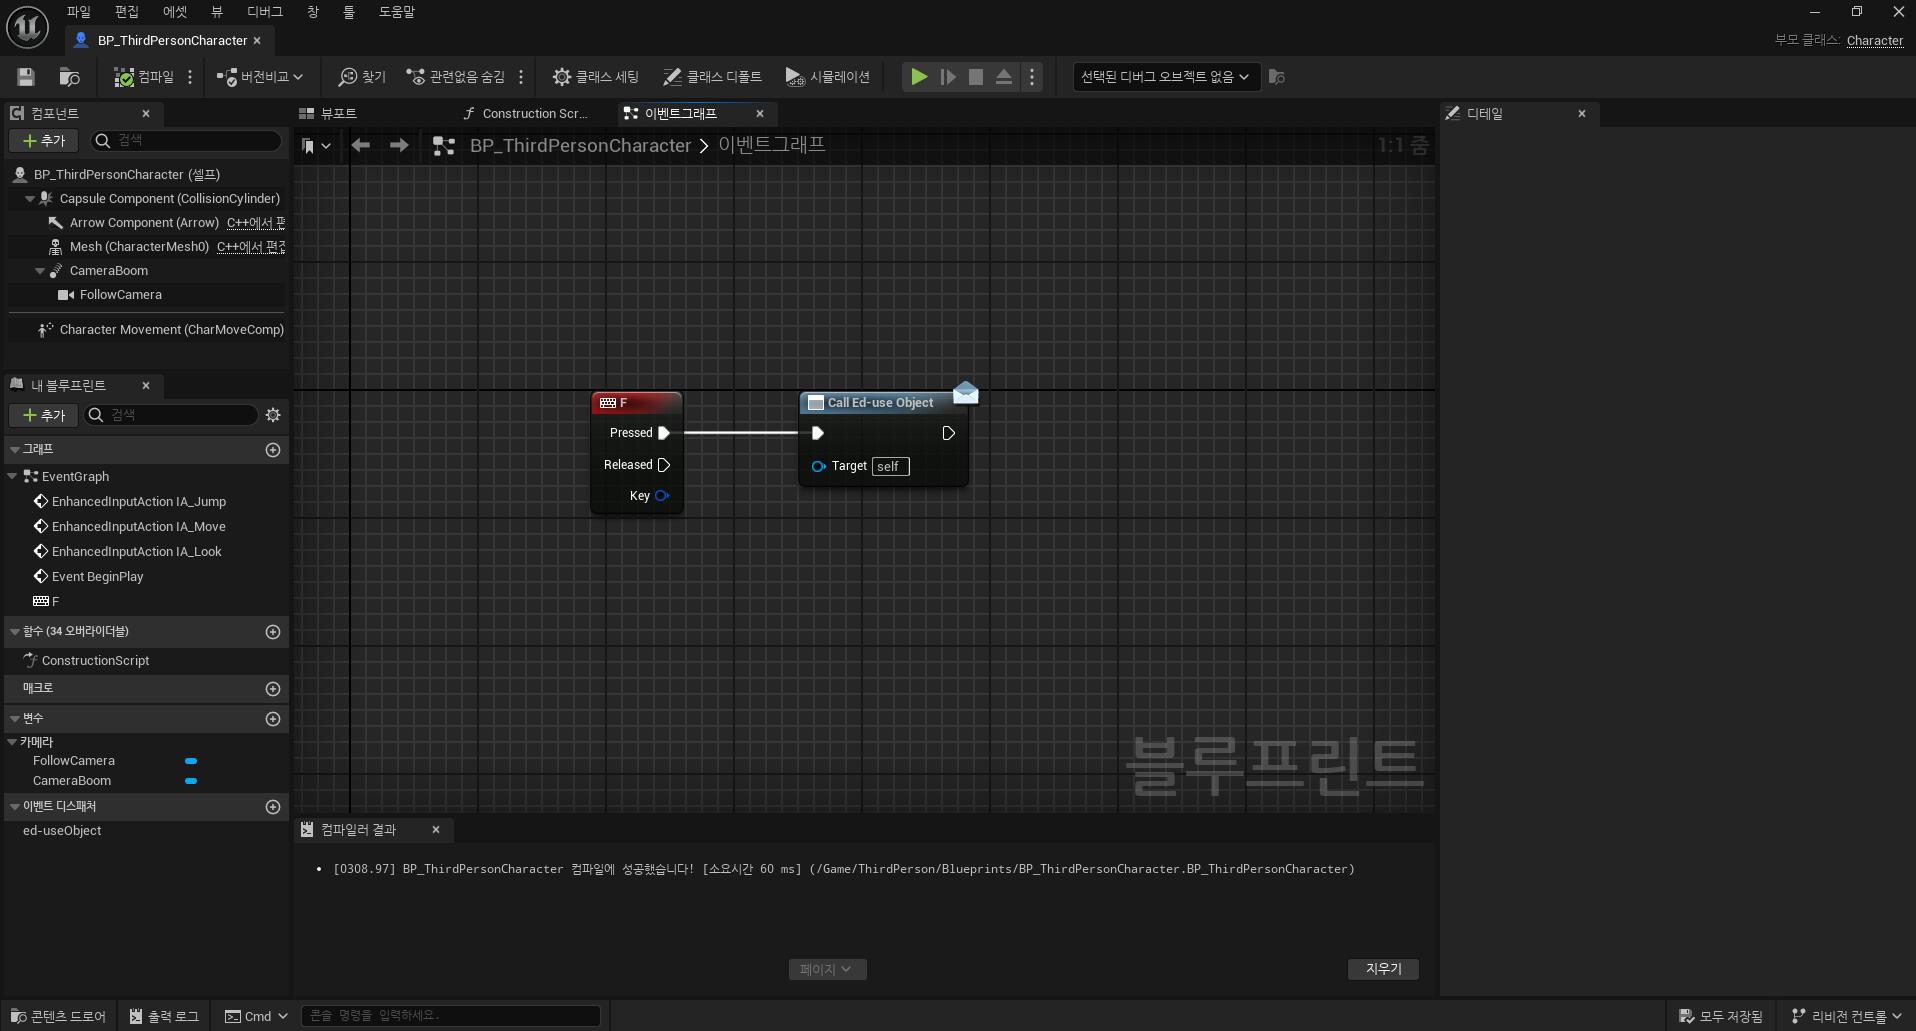Select the ConstructionScript function
1916x1031 pixels.
[95, 661]
